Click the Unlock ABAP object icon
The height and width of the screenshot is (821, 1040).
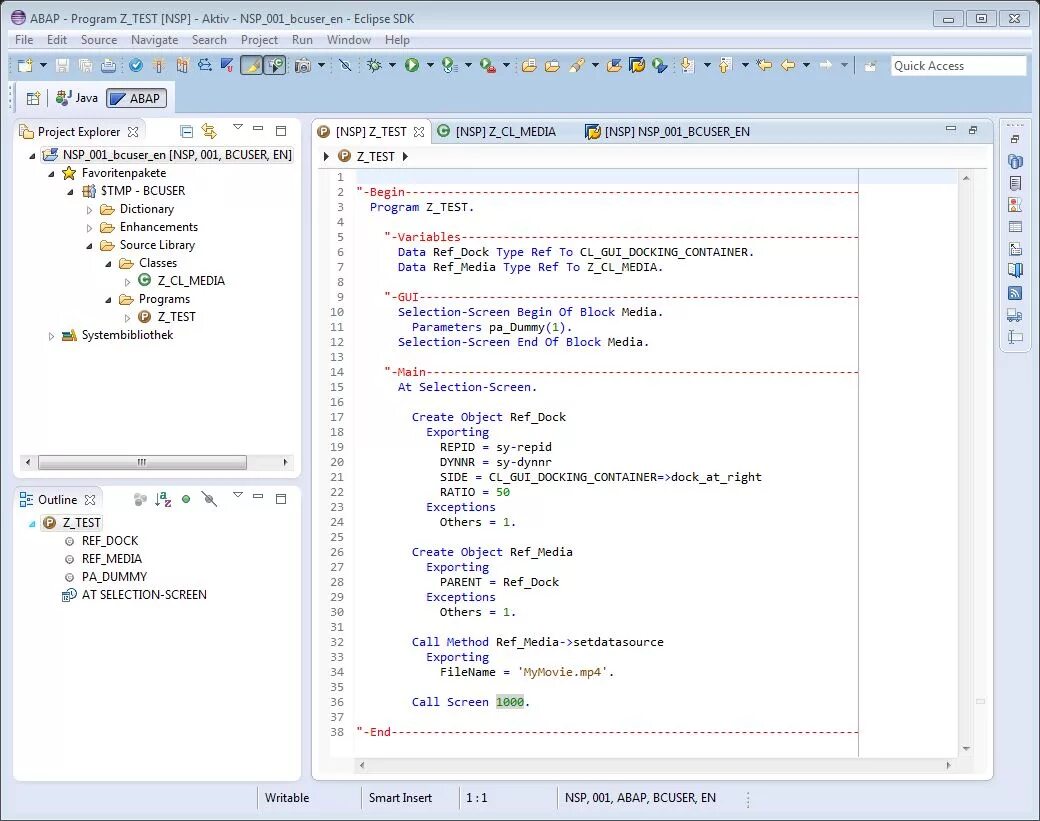pos(227,65)
